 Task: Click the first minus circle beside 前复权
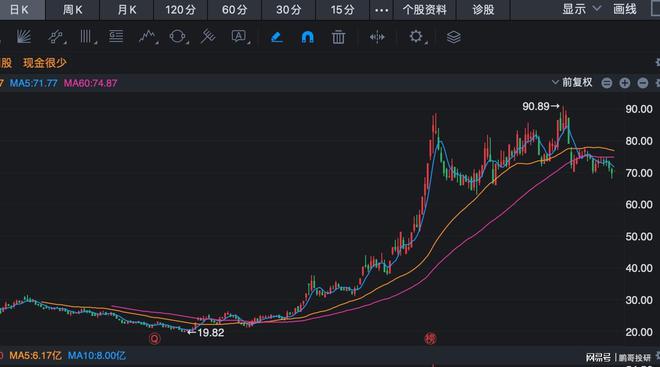pos(607,83)
